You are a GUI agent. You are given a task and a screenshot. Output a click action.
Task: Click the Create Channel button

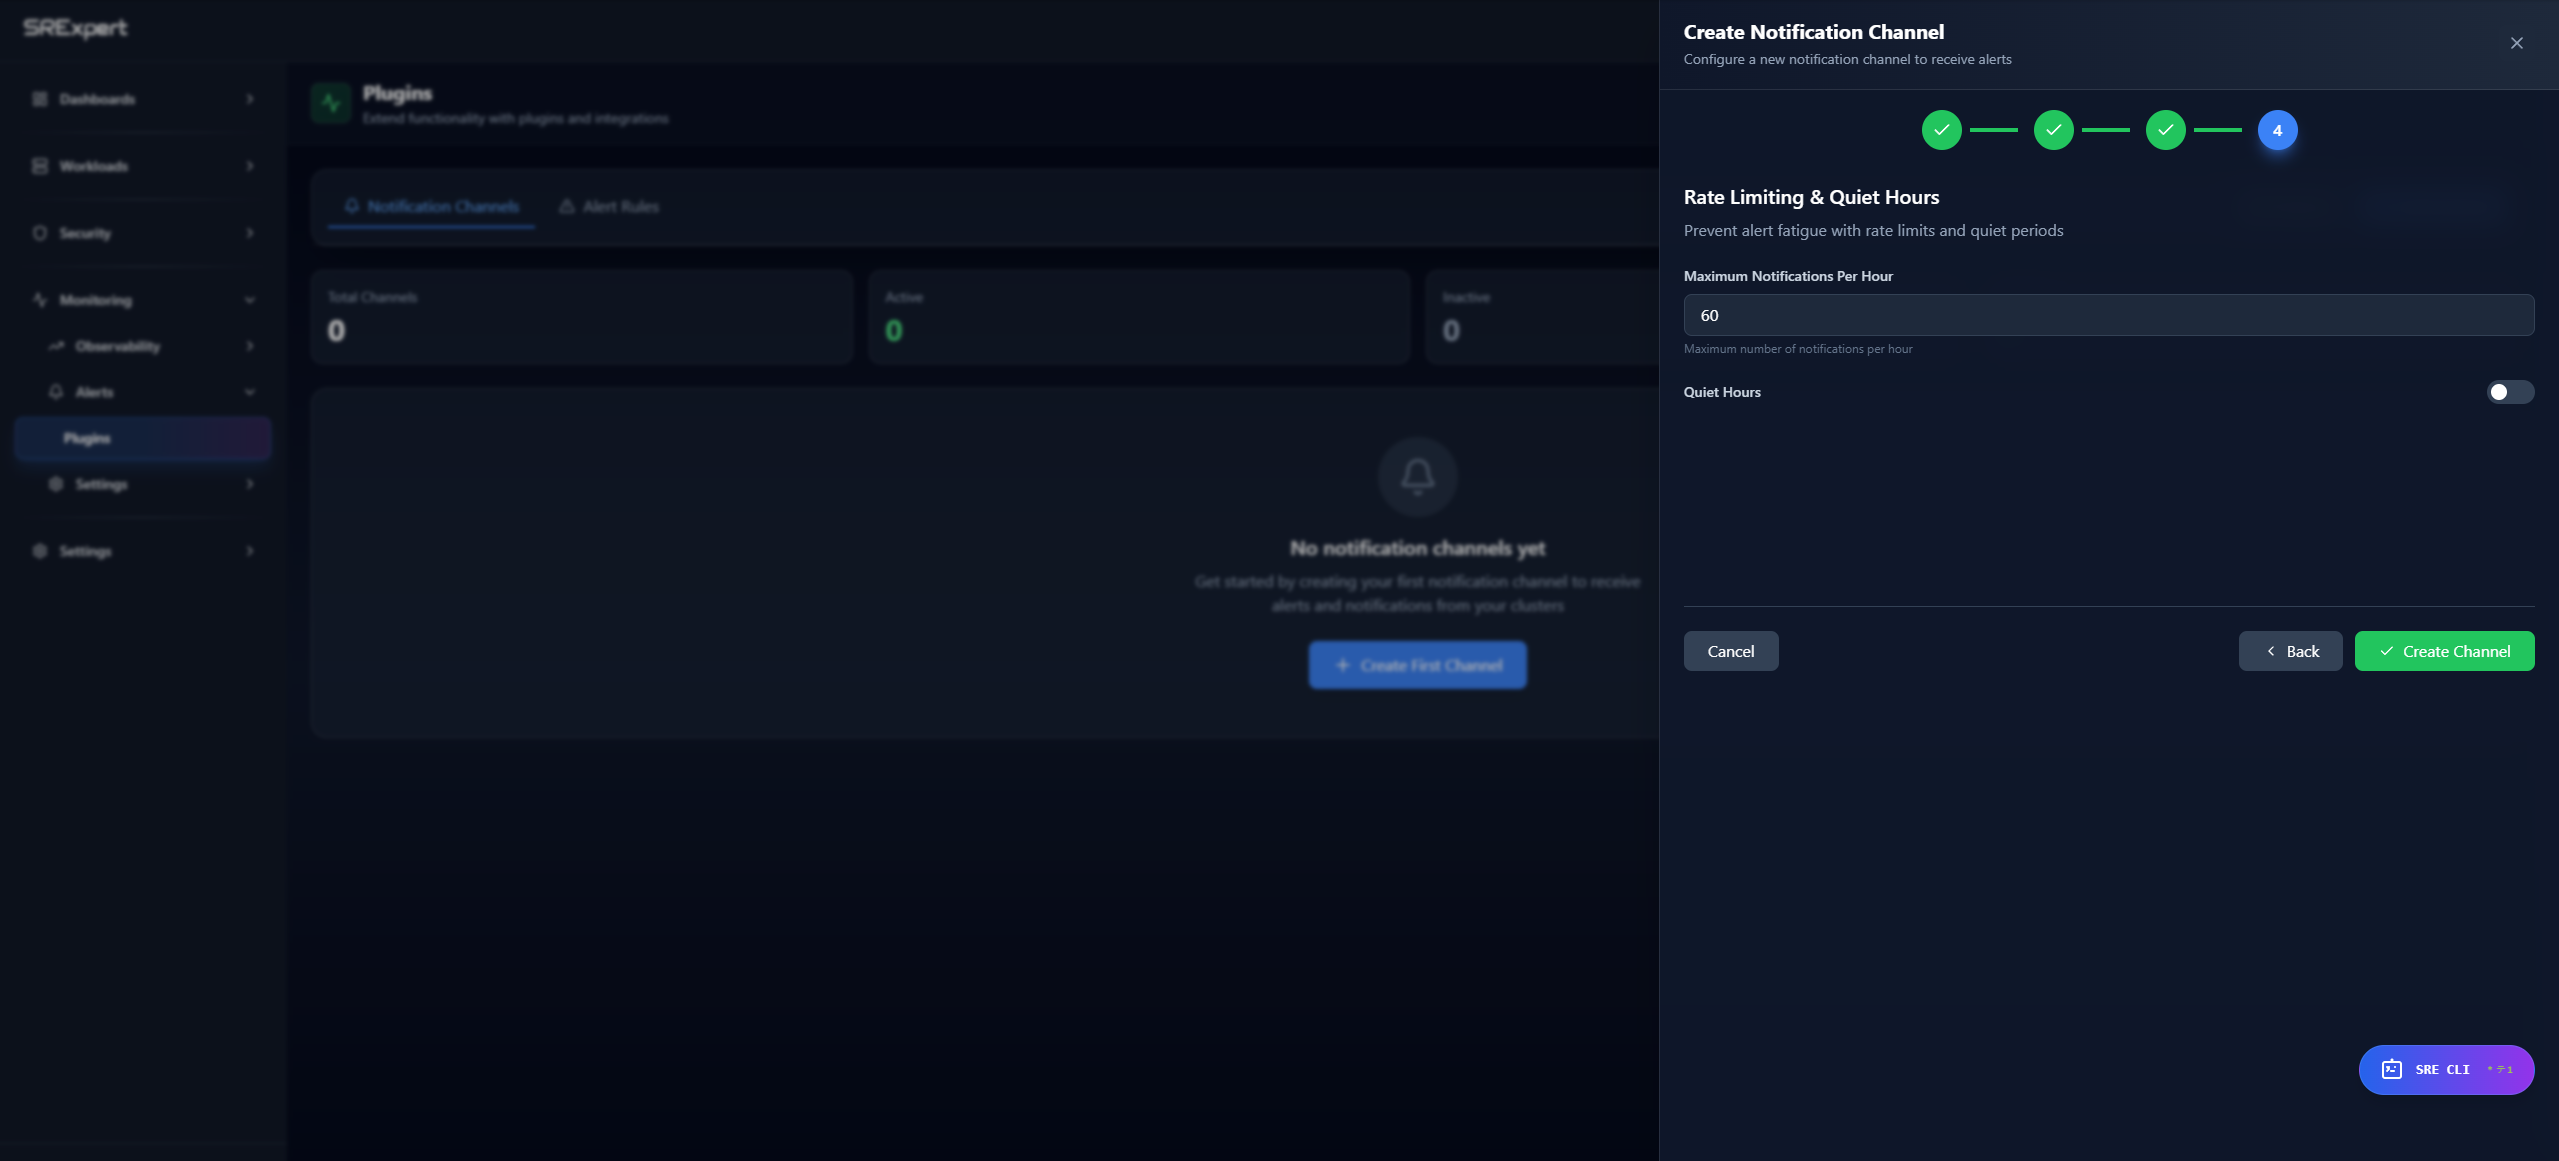point(2444,650)
